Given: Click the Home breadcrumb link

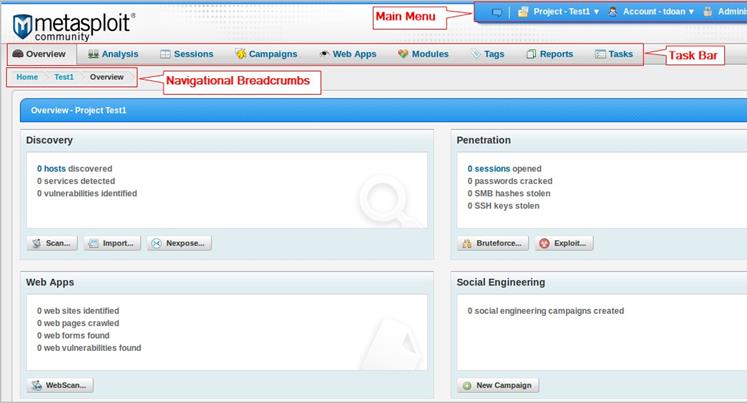Looking at the screenshot, I should [x=27, y=77].
